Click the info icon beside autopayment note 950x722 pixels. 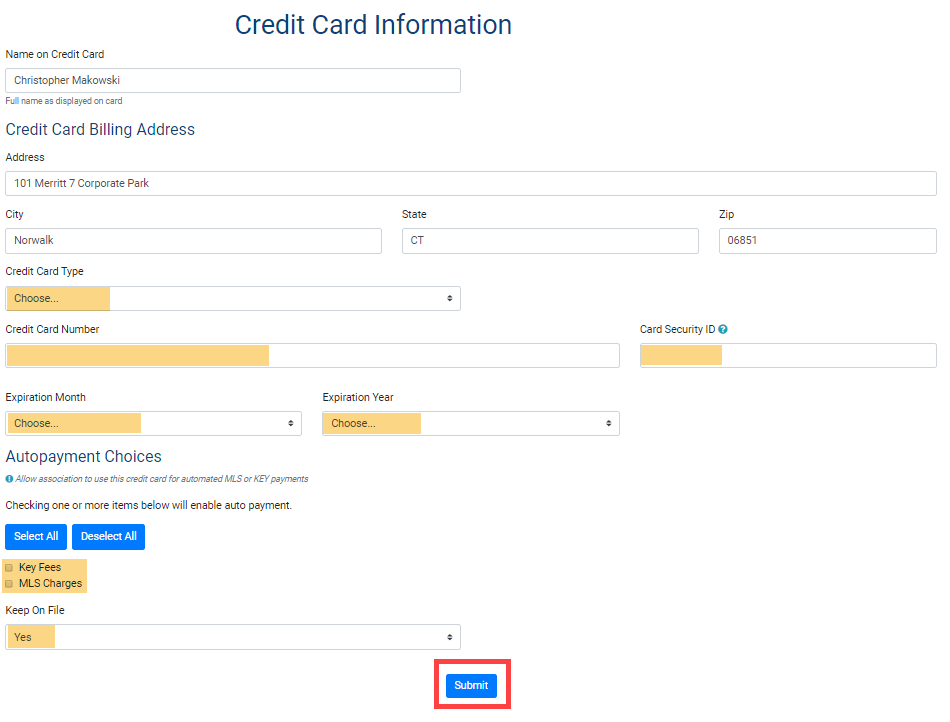tap(9, 479)
